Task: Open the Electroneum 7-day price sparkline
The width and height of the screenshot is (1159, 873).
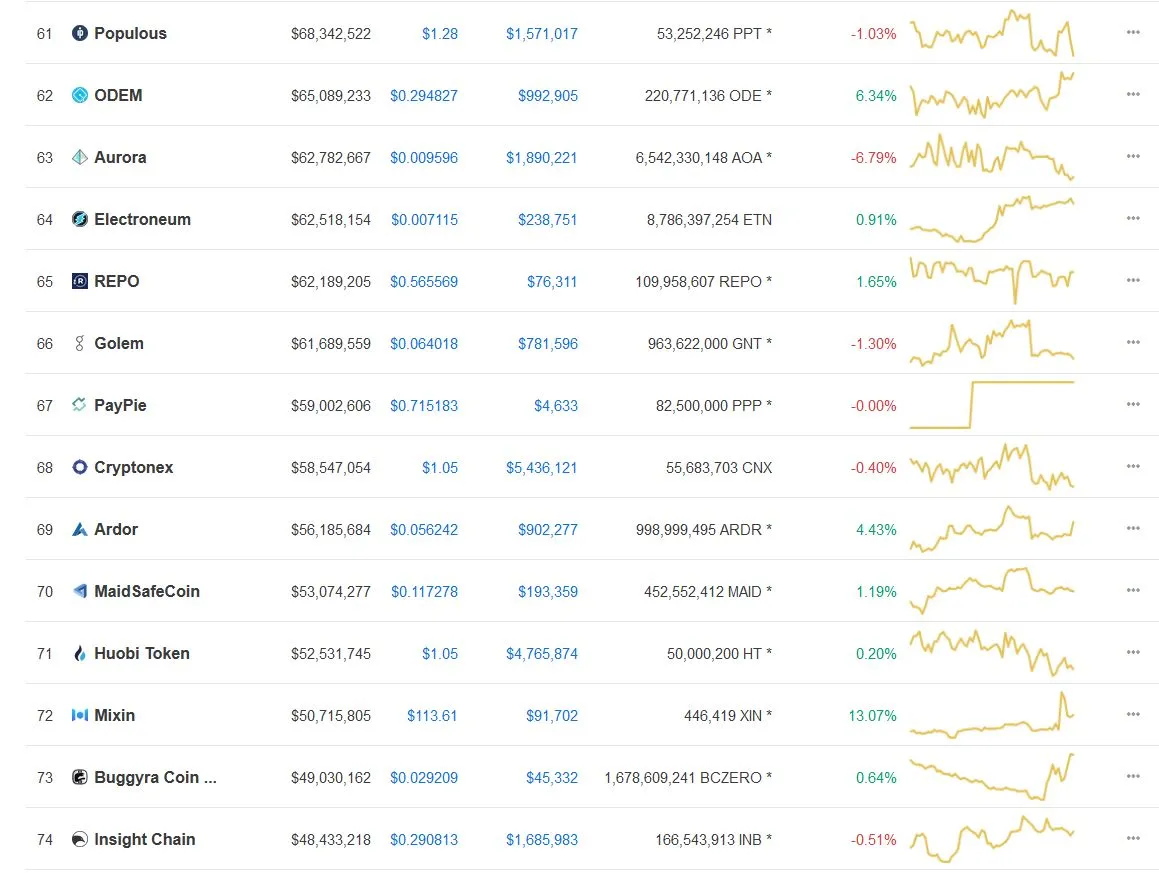Action: click(x=992, y=220)
